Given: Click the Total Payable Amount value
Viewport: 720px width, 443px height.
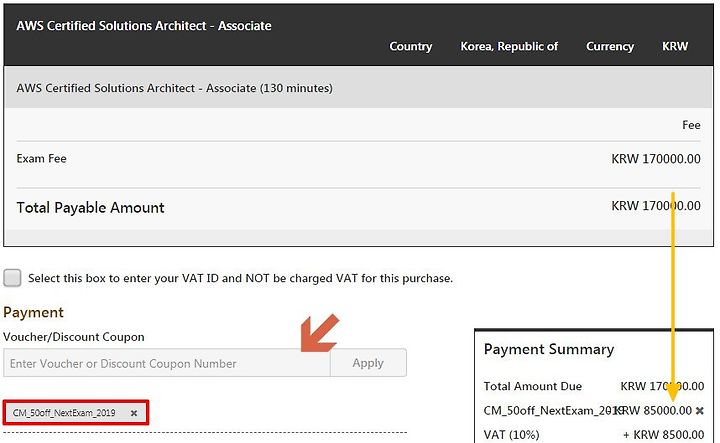Looking at the screenshot, I should click(656, 206).
